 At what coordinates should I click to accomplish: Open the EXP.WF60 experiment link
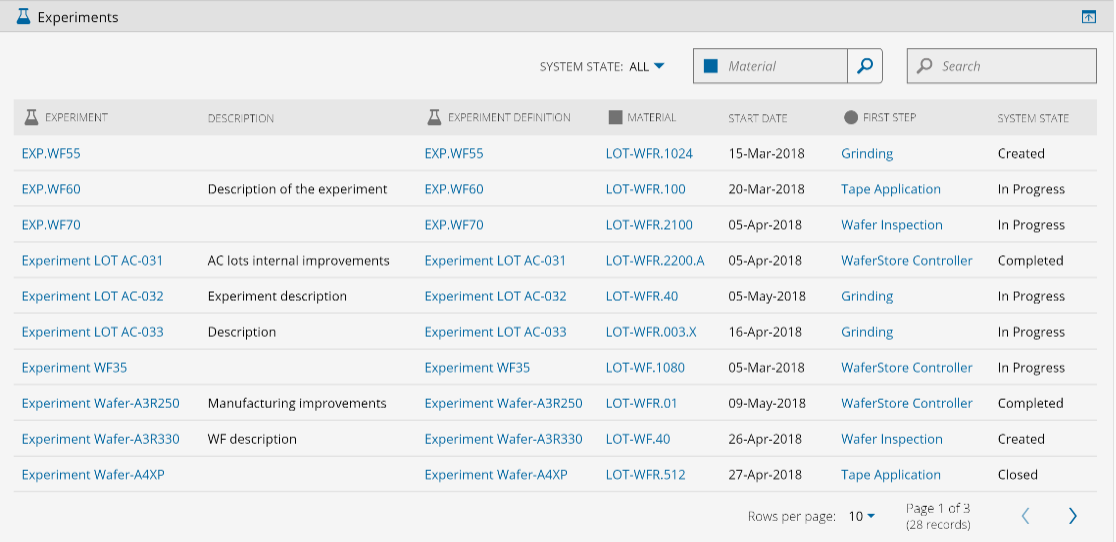51,189
